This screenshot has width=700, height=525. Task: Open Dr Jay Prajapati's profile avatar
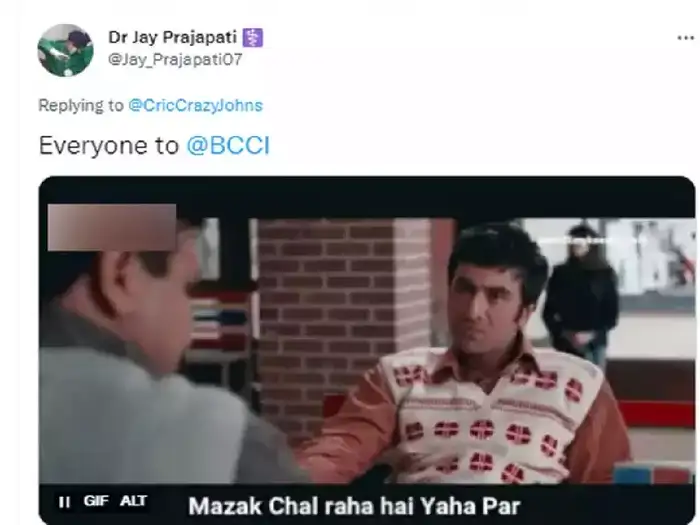click(66, 50)
